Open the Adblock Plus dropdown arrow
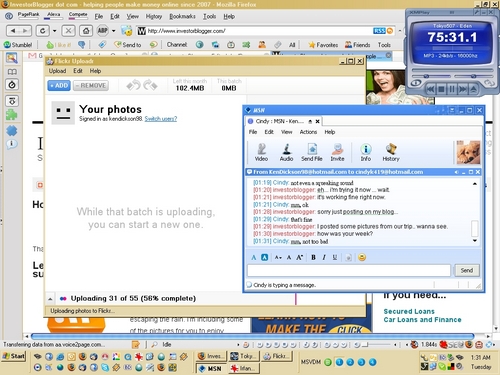 pos(114,31)
